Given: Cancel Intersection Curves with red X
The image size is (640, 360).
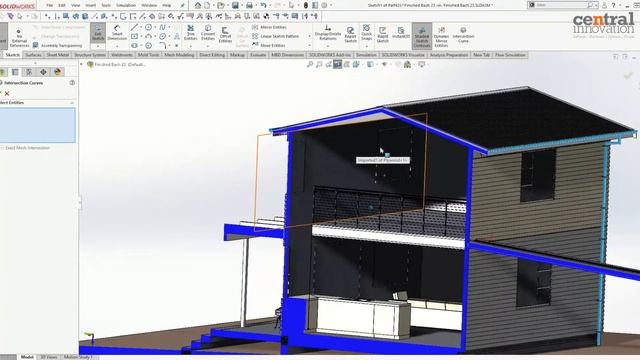Looking at the screenshot, I should click(x=7, y=93).
